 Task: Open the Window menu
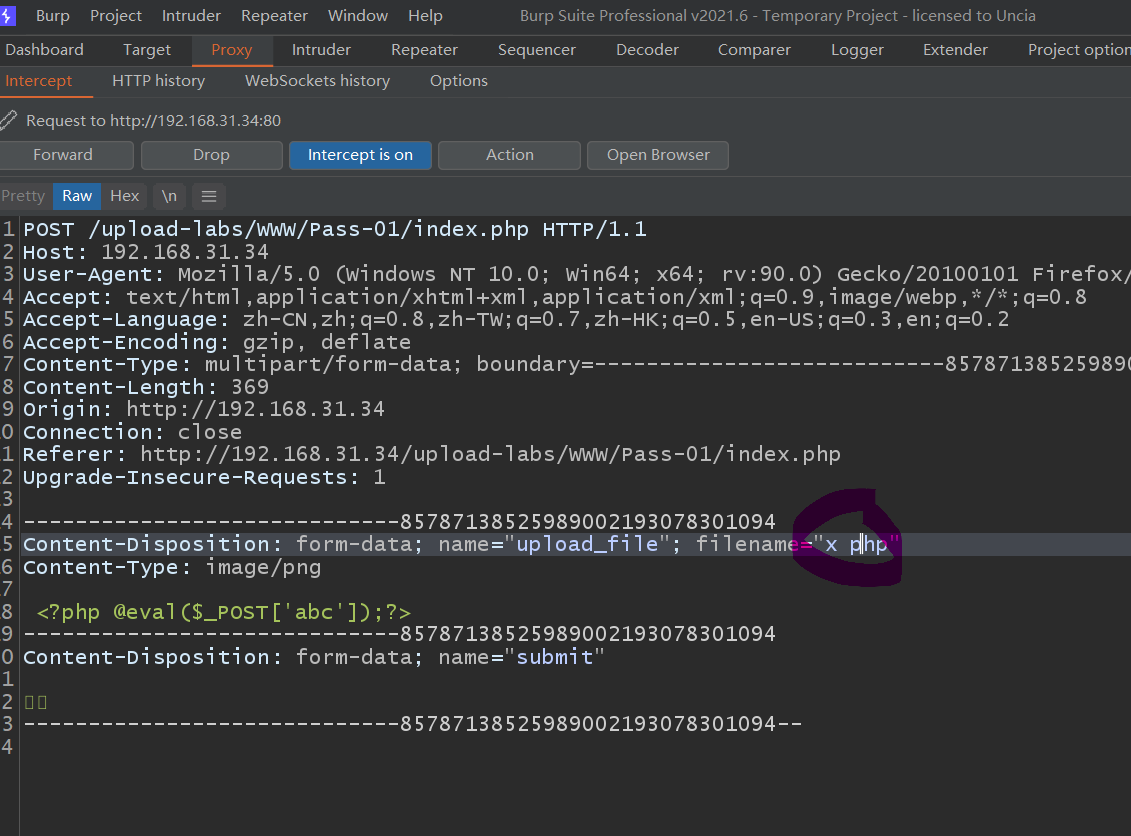click(358, 16)
